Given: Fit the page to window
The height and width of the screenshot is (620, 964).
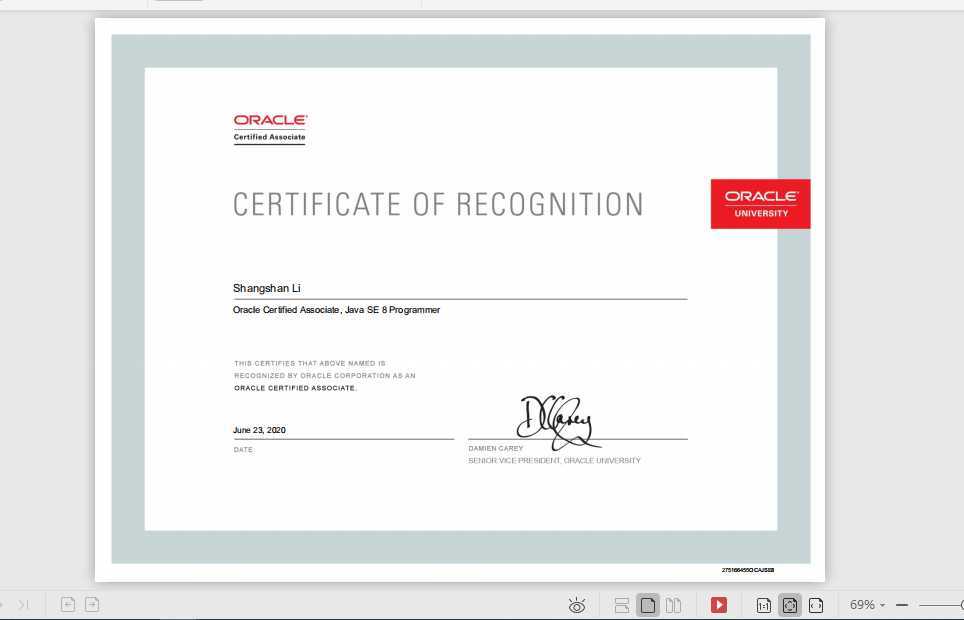Looking at the screenshot, I should point(790,605).
